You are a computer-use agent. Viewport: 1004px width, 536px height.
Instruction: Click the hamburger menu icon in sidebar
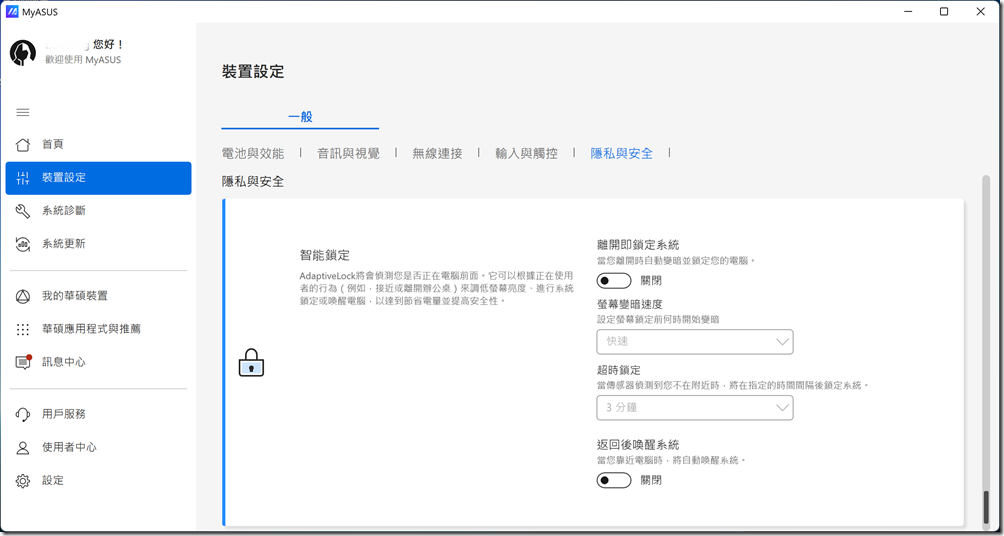click(x=23, y=112)
